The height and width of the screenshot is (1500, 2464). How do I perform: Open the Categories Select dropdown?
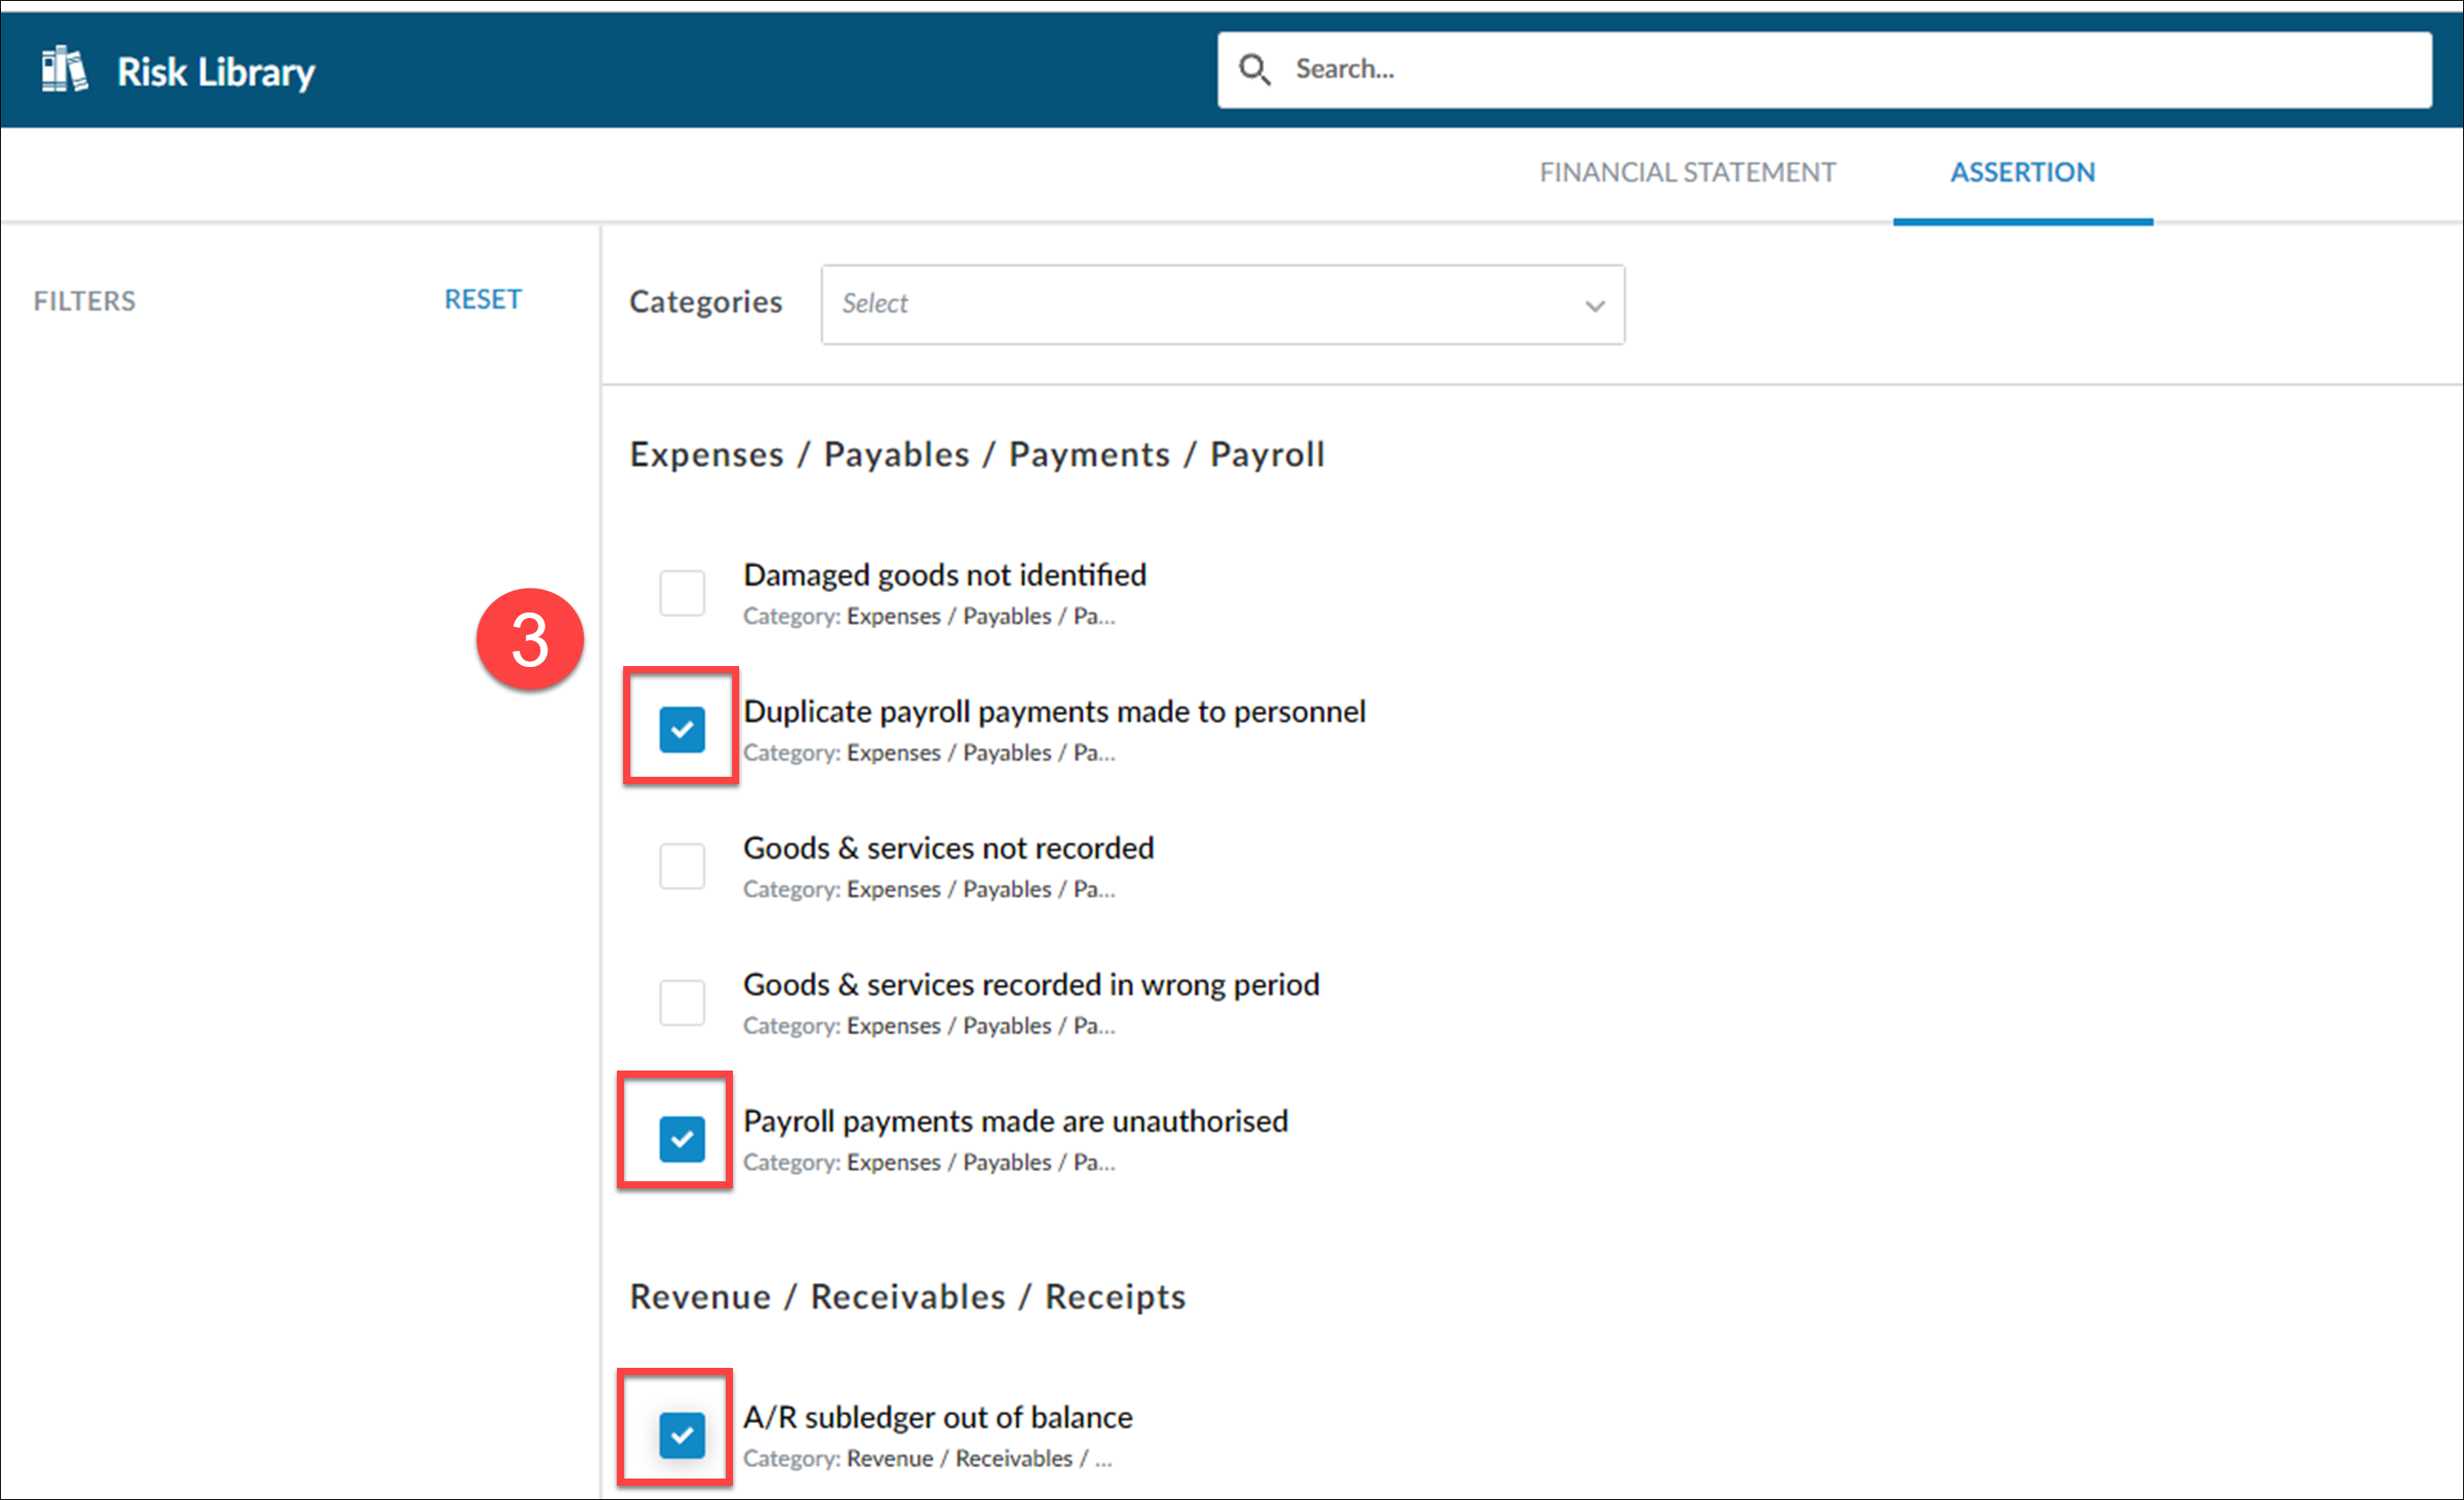(1200, 304)
